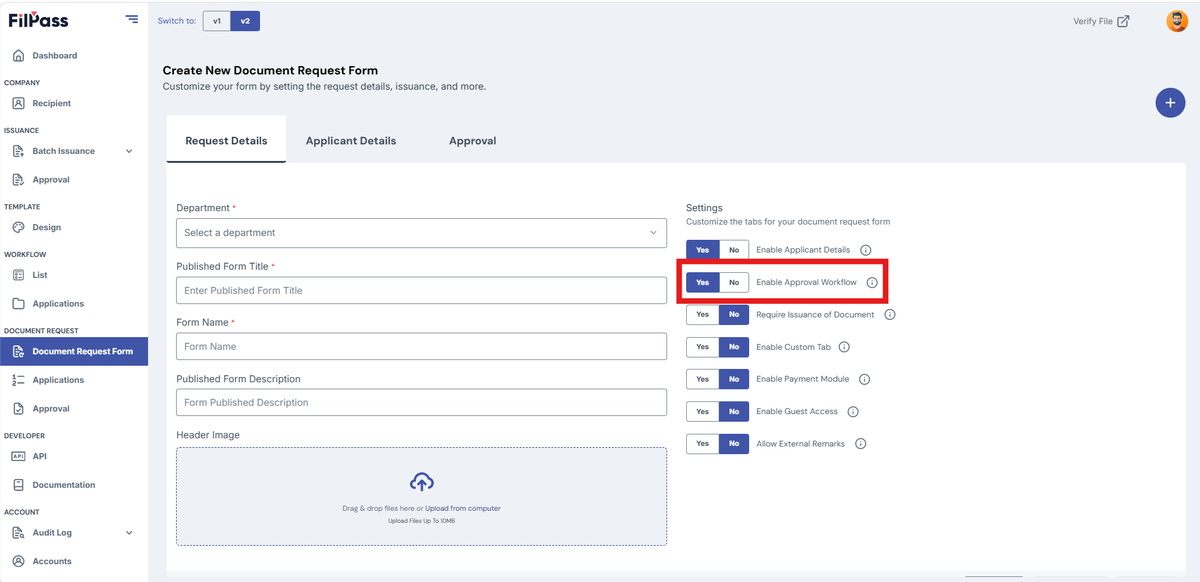Set Allow External Remarks to Yes
This screenshot has width=1200, height=582.
pos(703,443)
